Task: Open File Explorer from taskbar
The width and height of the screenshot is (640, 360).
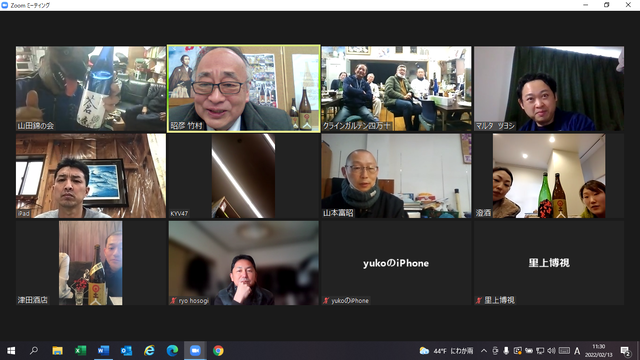Action: [57, 351]
